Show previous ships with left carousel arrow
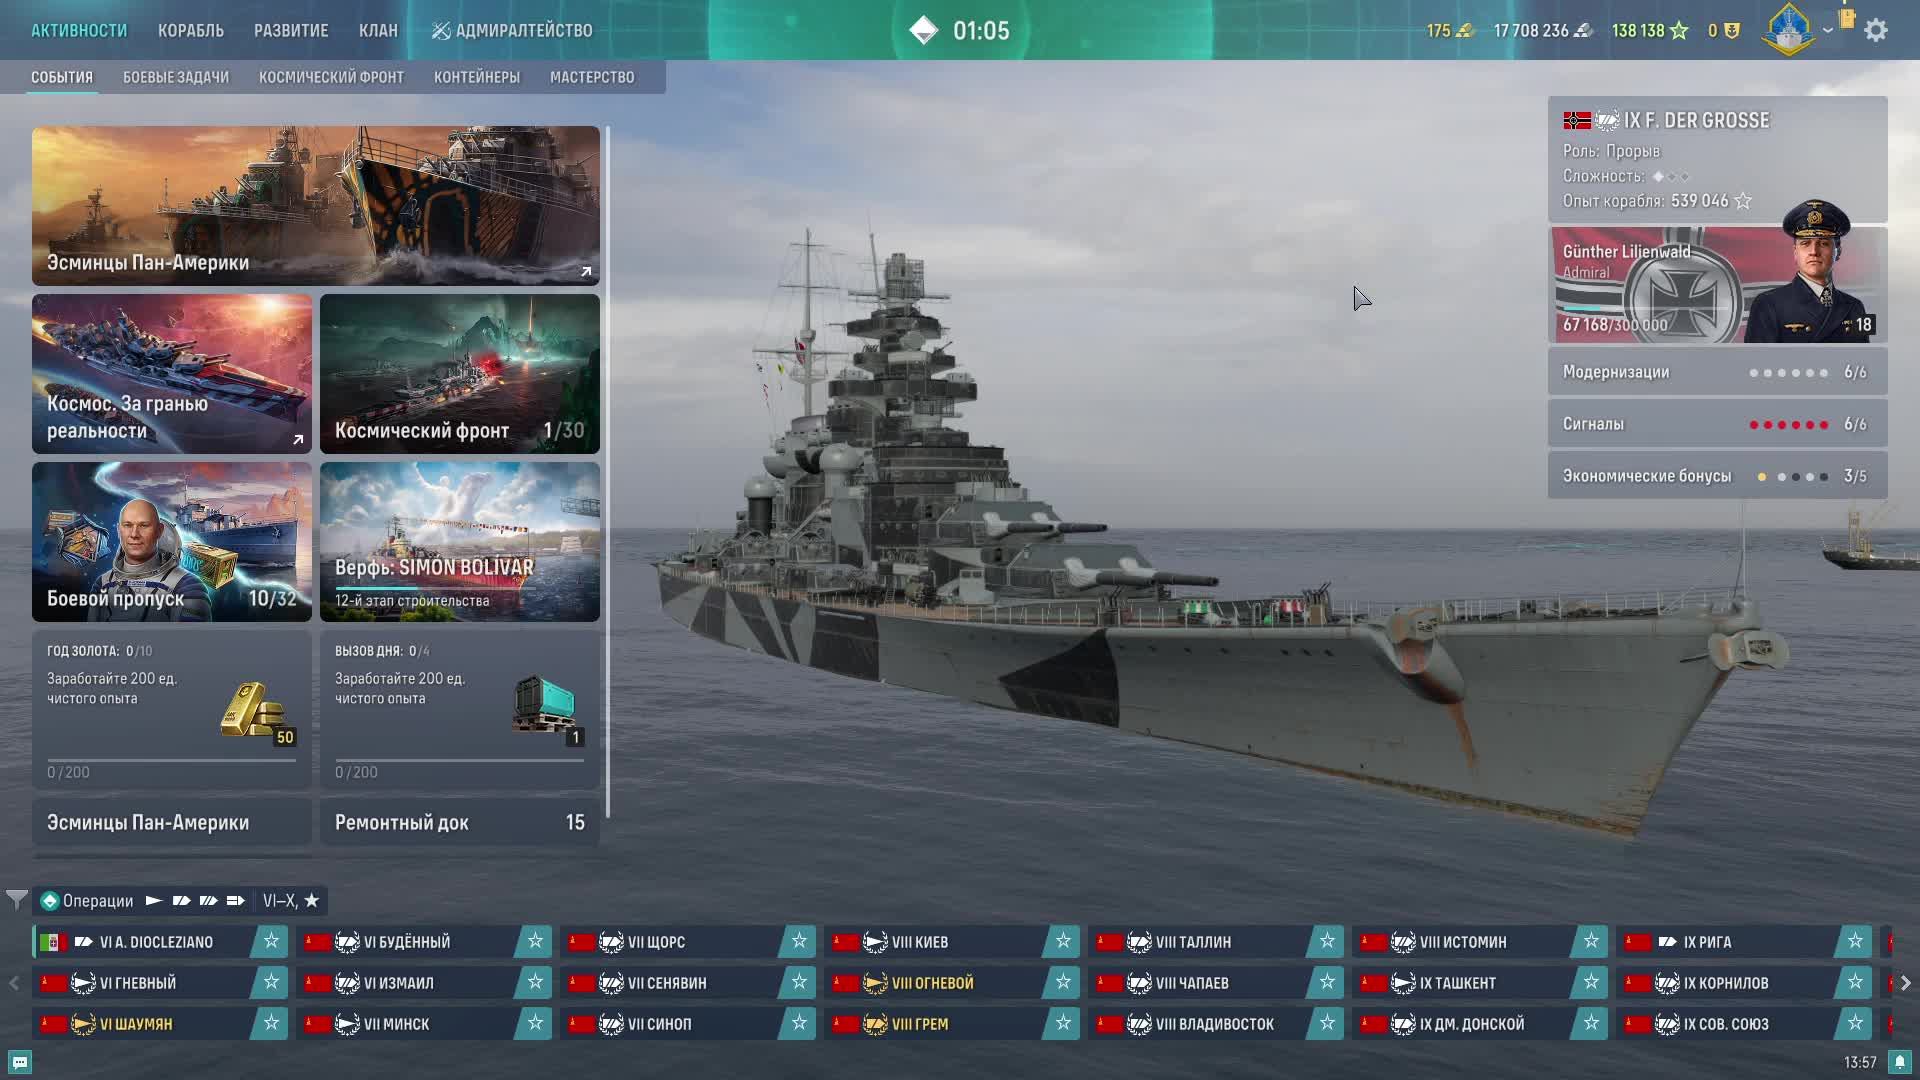 pyautogui.click(x=14, y=983)
